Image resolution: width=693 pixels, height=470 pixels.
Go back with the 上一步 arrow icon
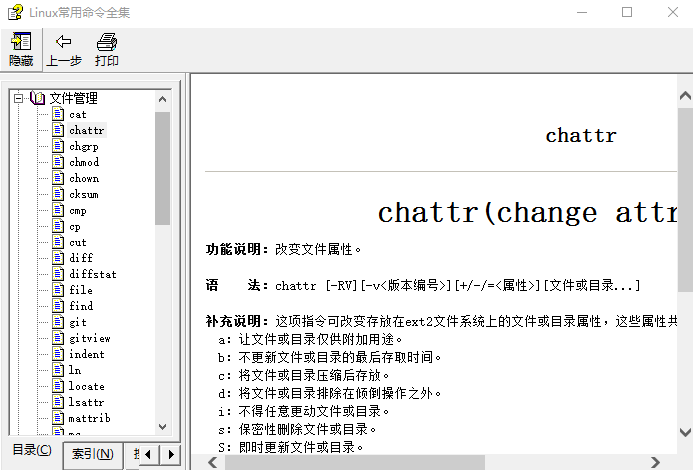click(x=64, y=42)
